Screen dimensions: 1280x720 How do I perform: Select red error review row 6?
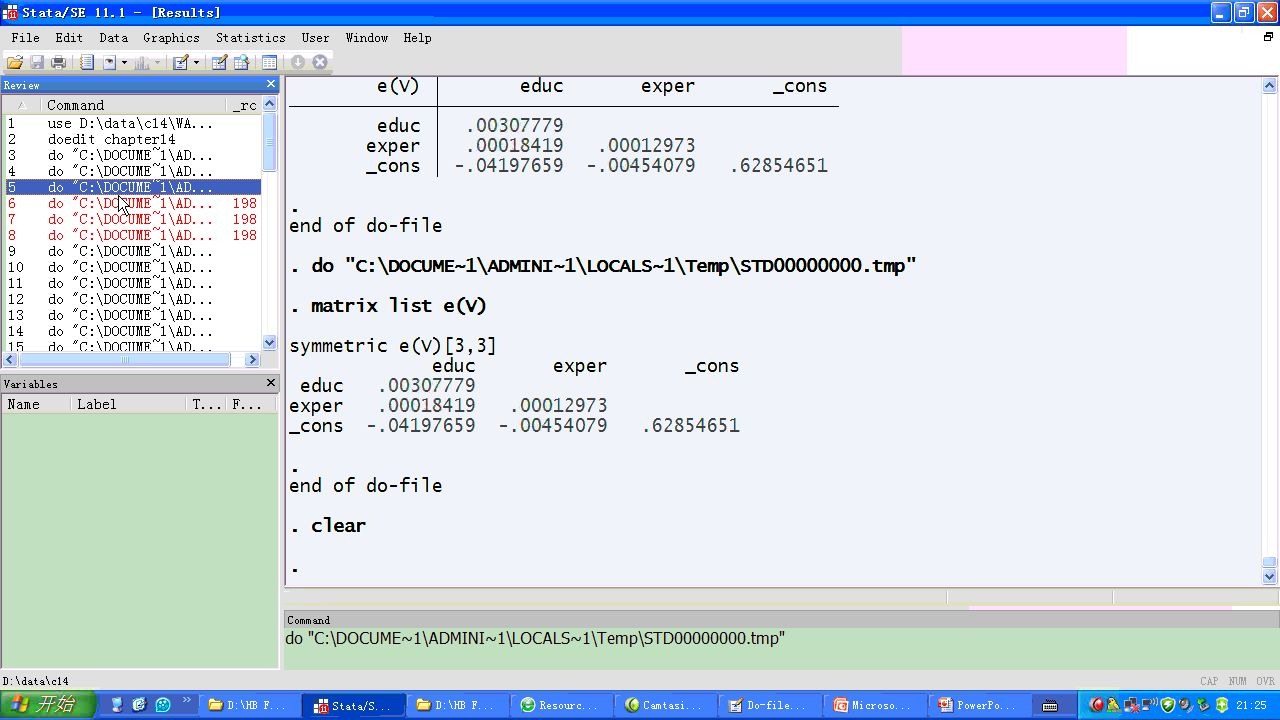click(x=131, y=203)
